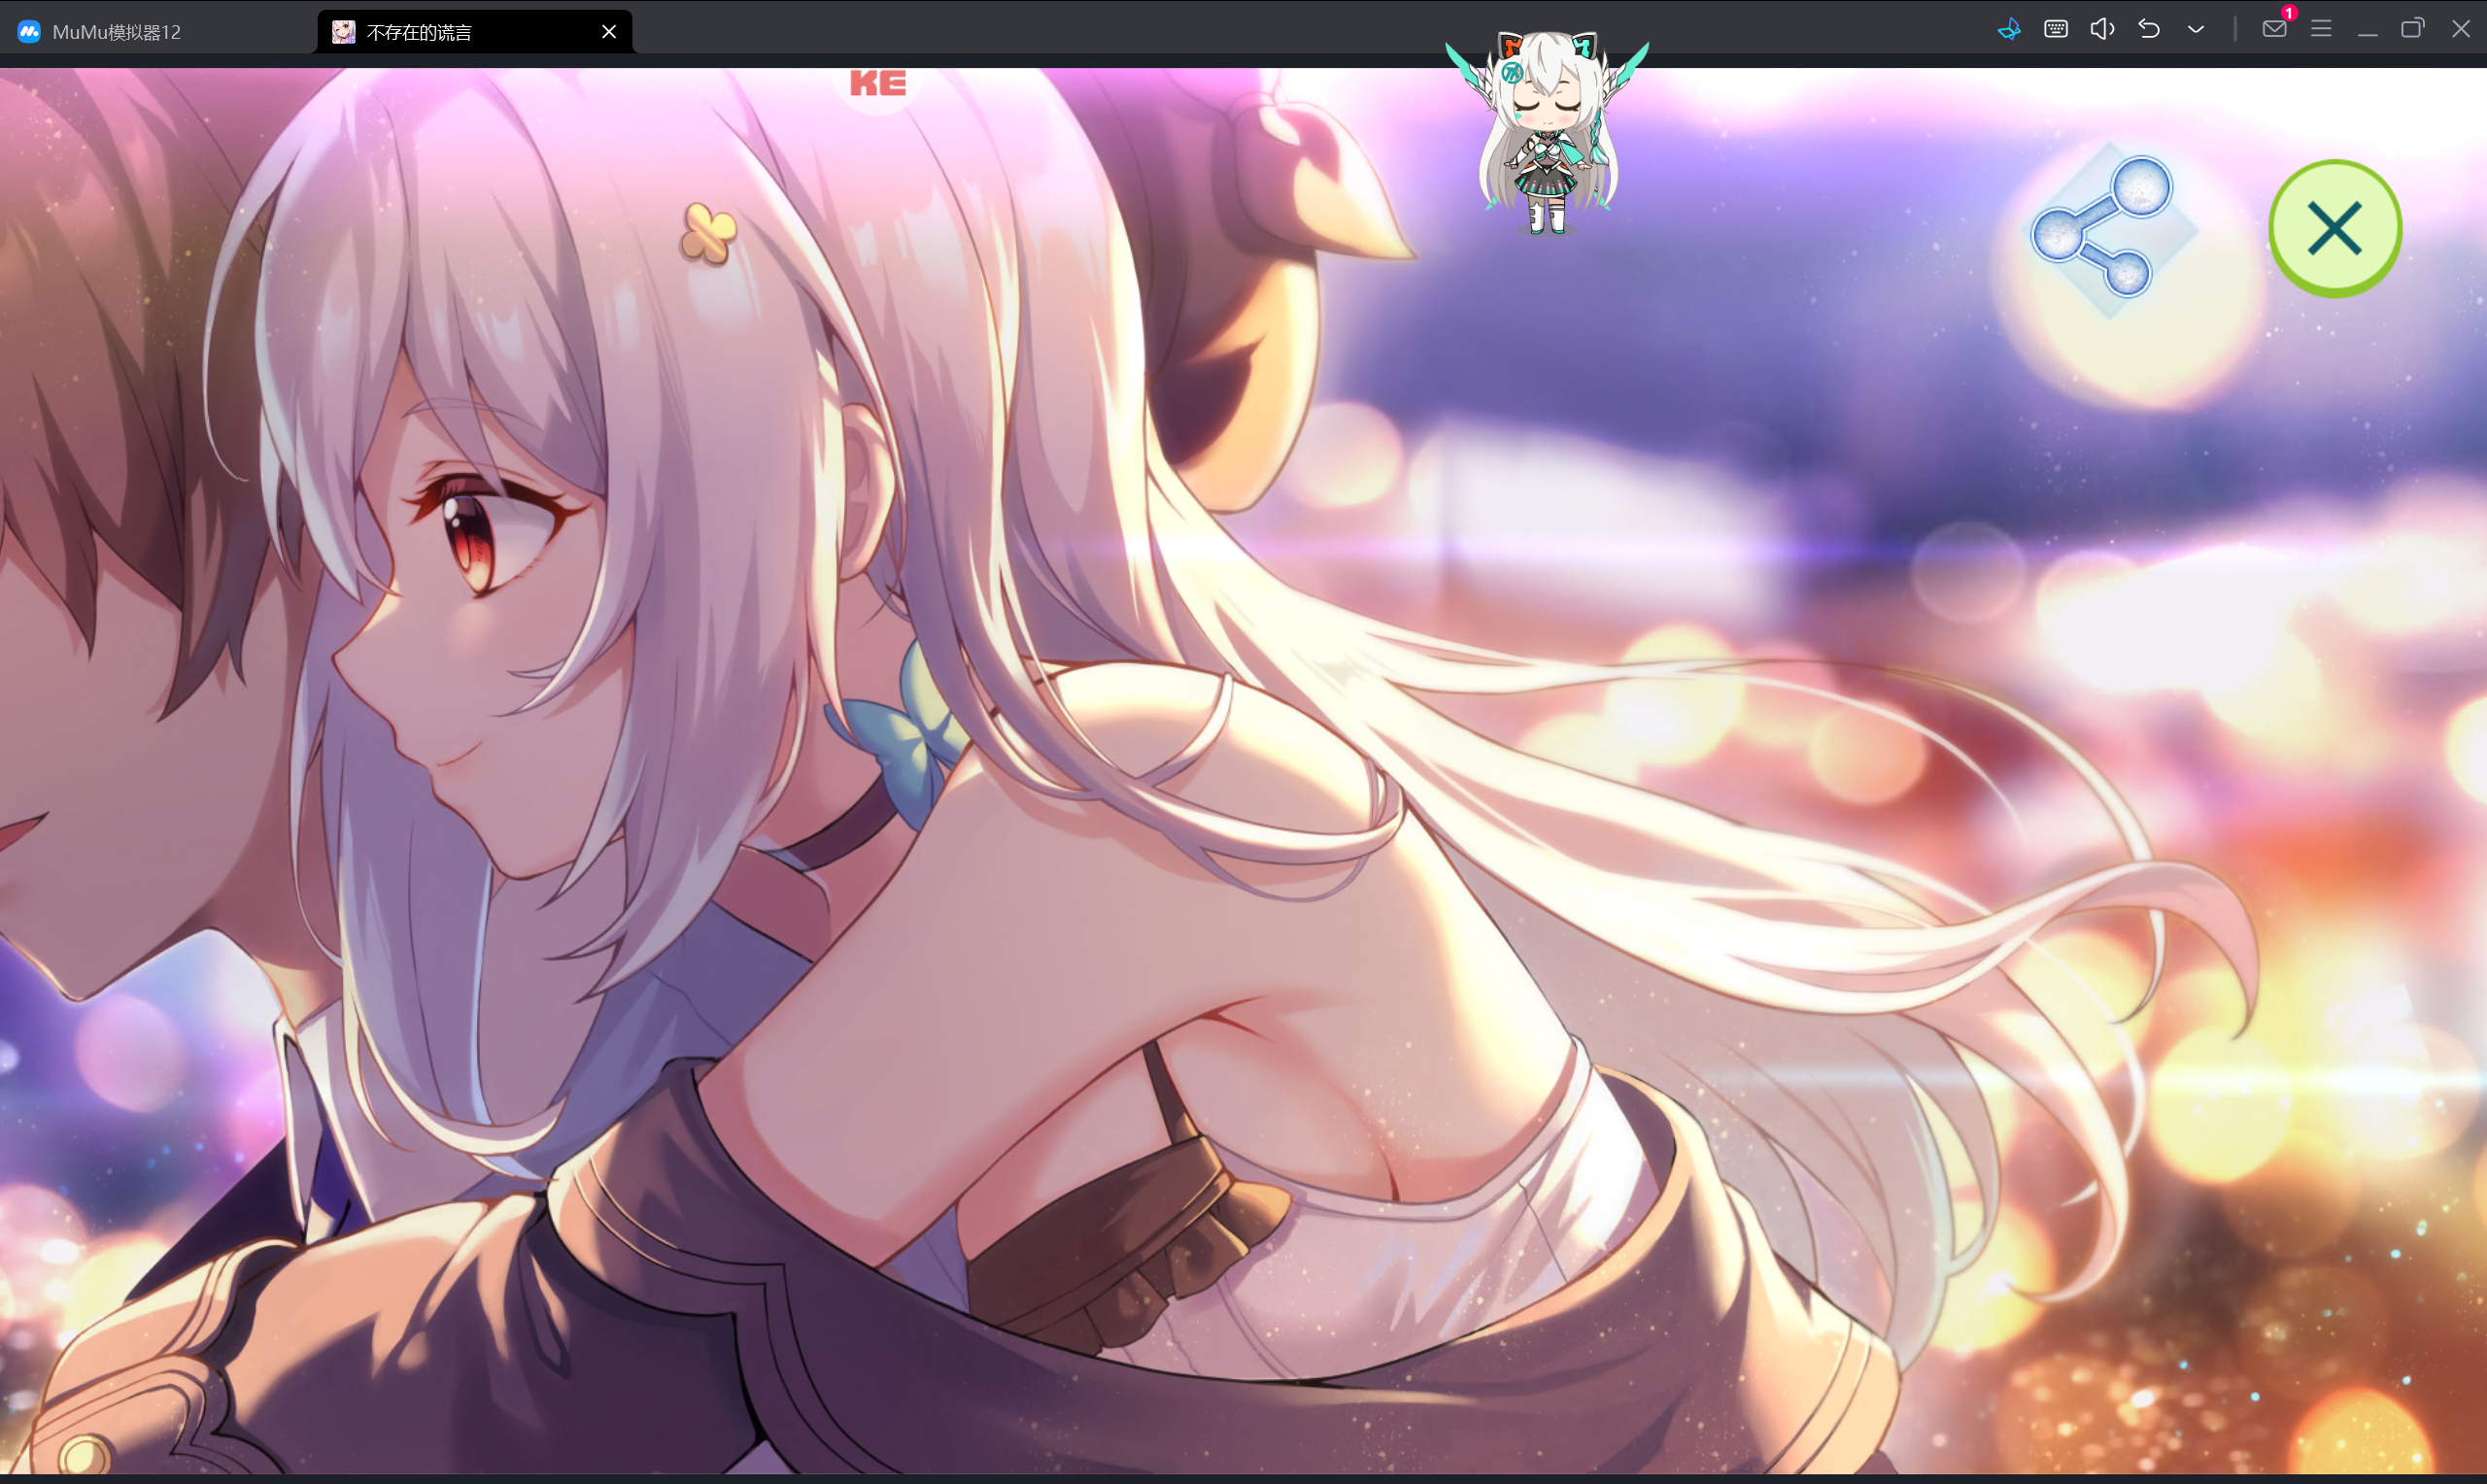Open the emulator volume control
Viewport: 2487px width, 1484px height.
tap(2102, 29)
